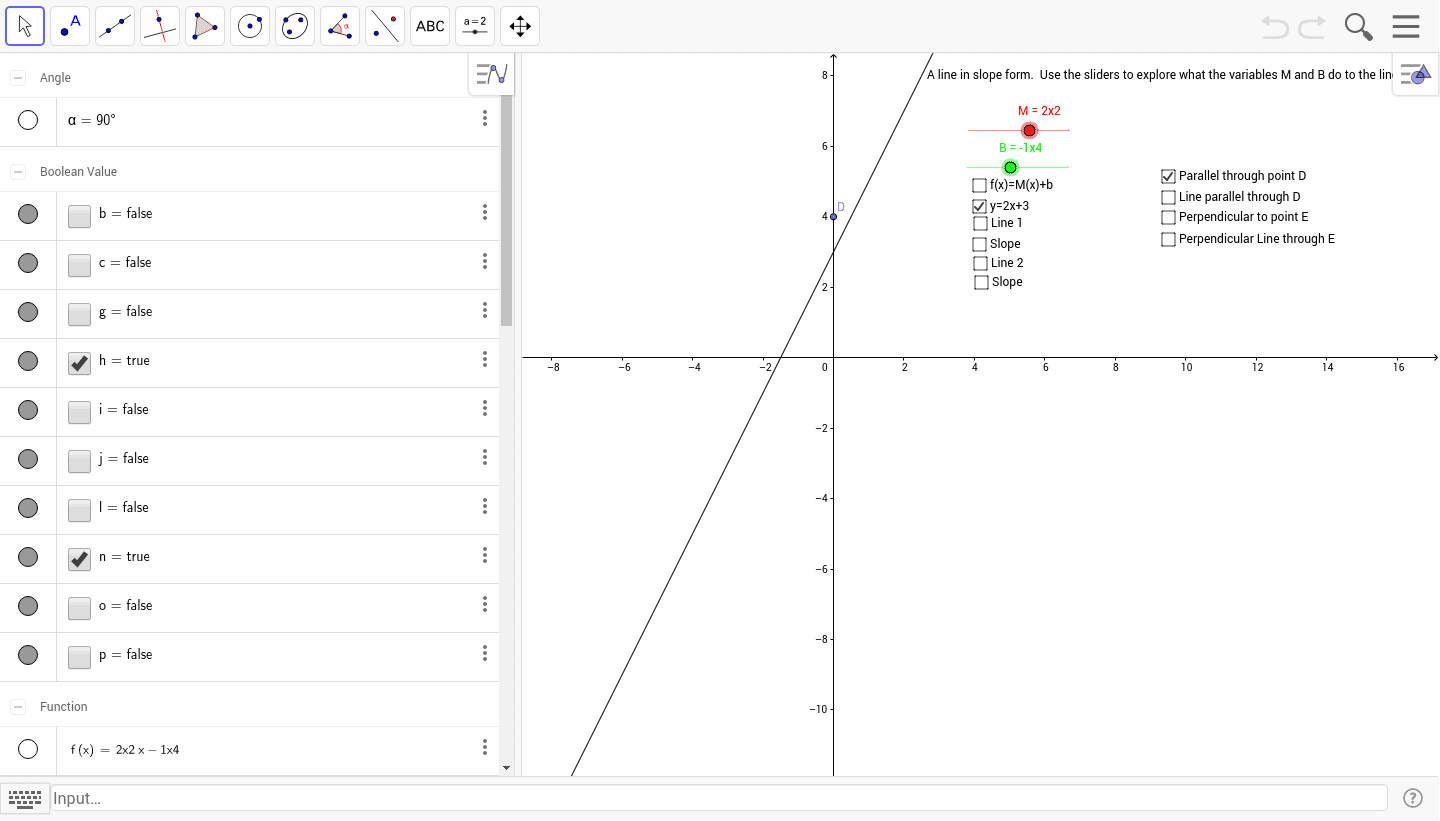
Task: Click the 'A line in slope form' description text
Action: point(1160,75)
